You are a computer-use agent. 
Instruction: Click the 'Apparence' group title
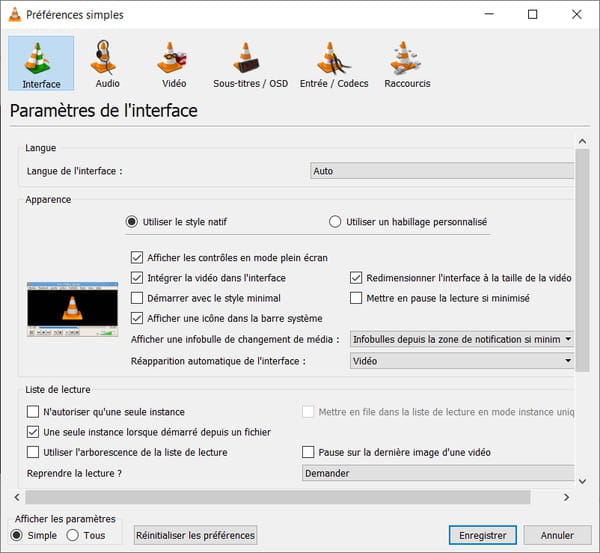pos(48,199)
